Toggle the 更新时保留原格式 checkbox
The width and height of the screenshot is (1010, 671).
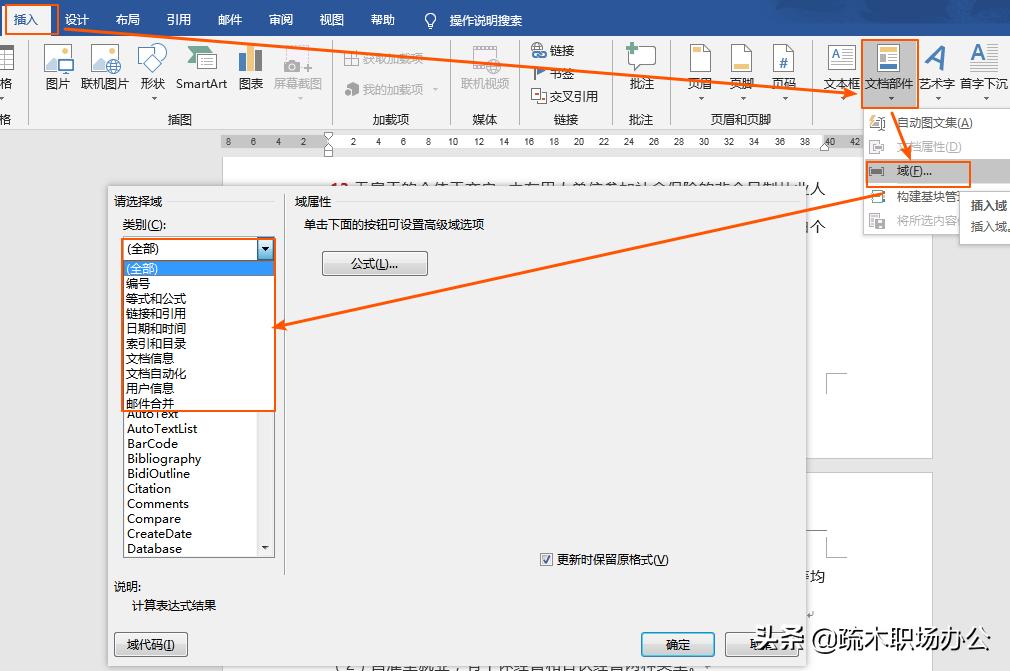[545, 560]
